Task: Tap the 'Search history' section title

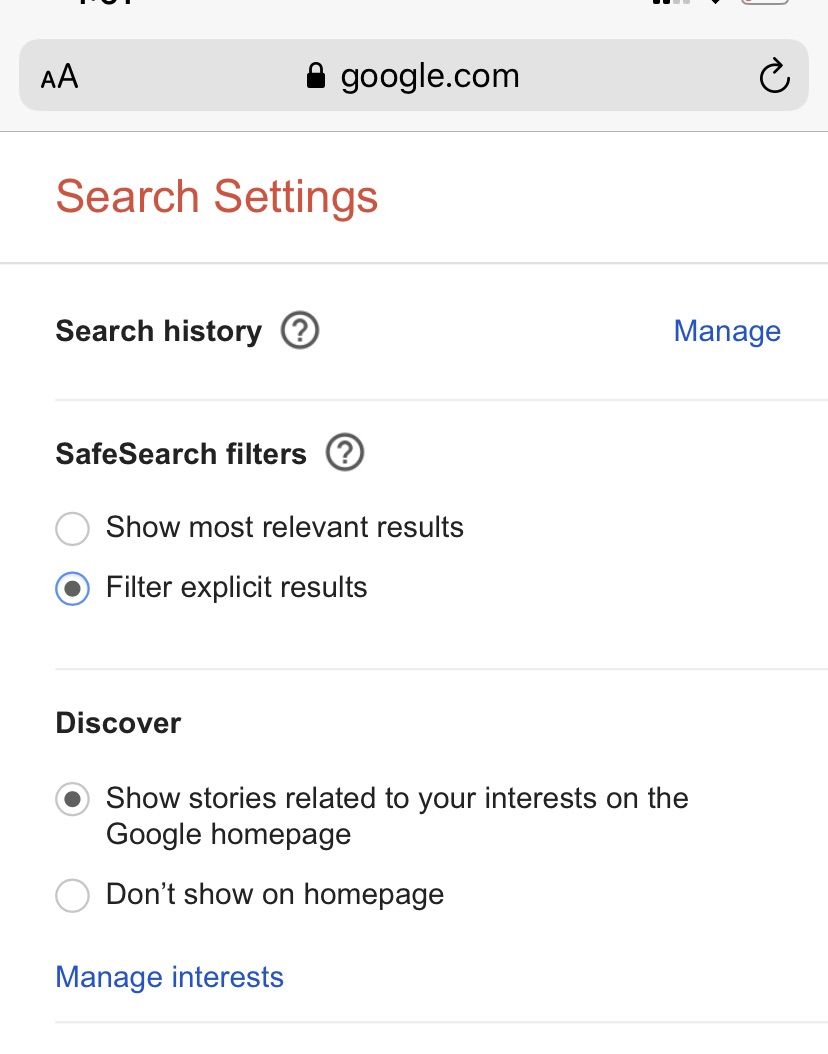Action: coord(159,331)
